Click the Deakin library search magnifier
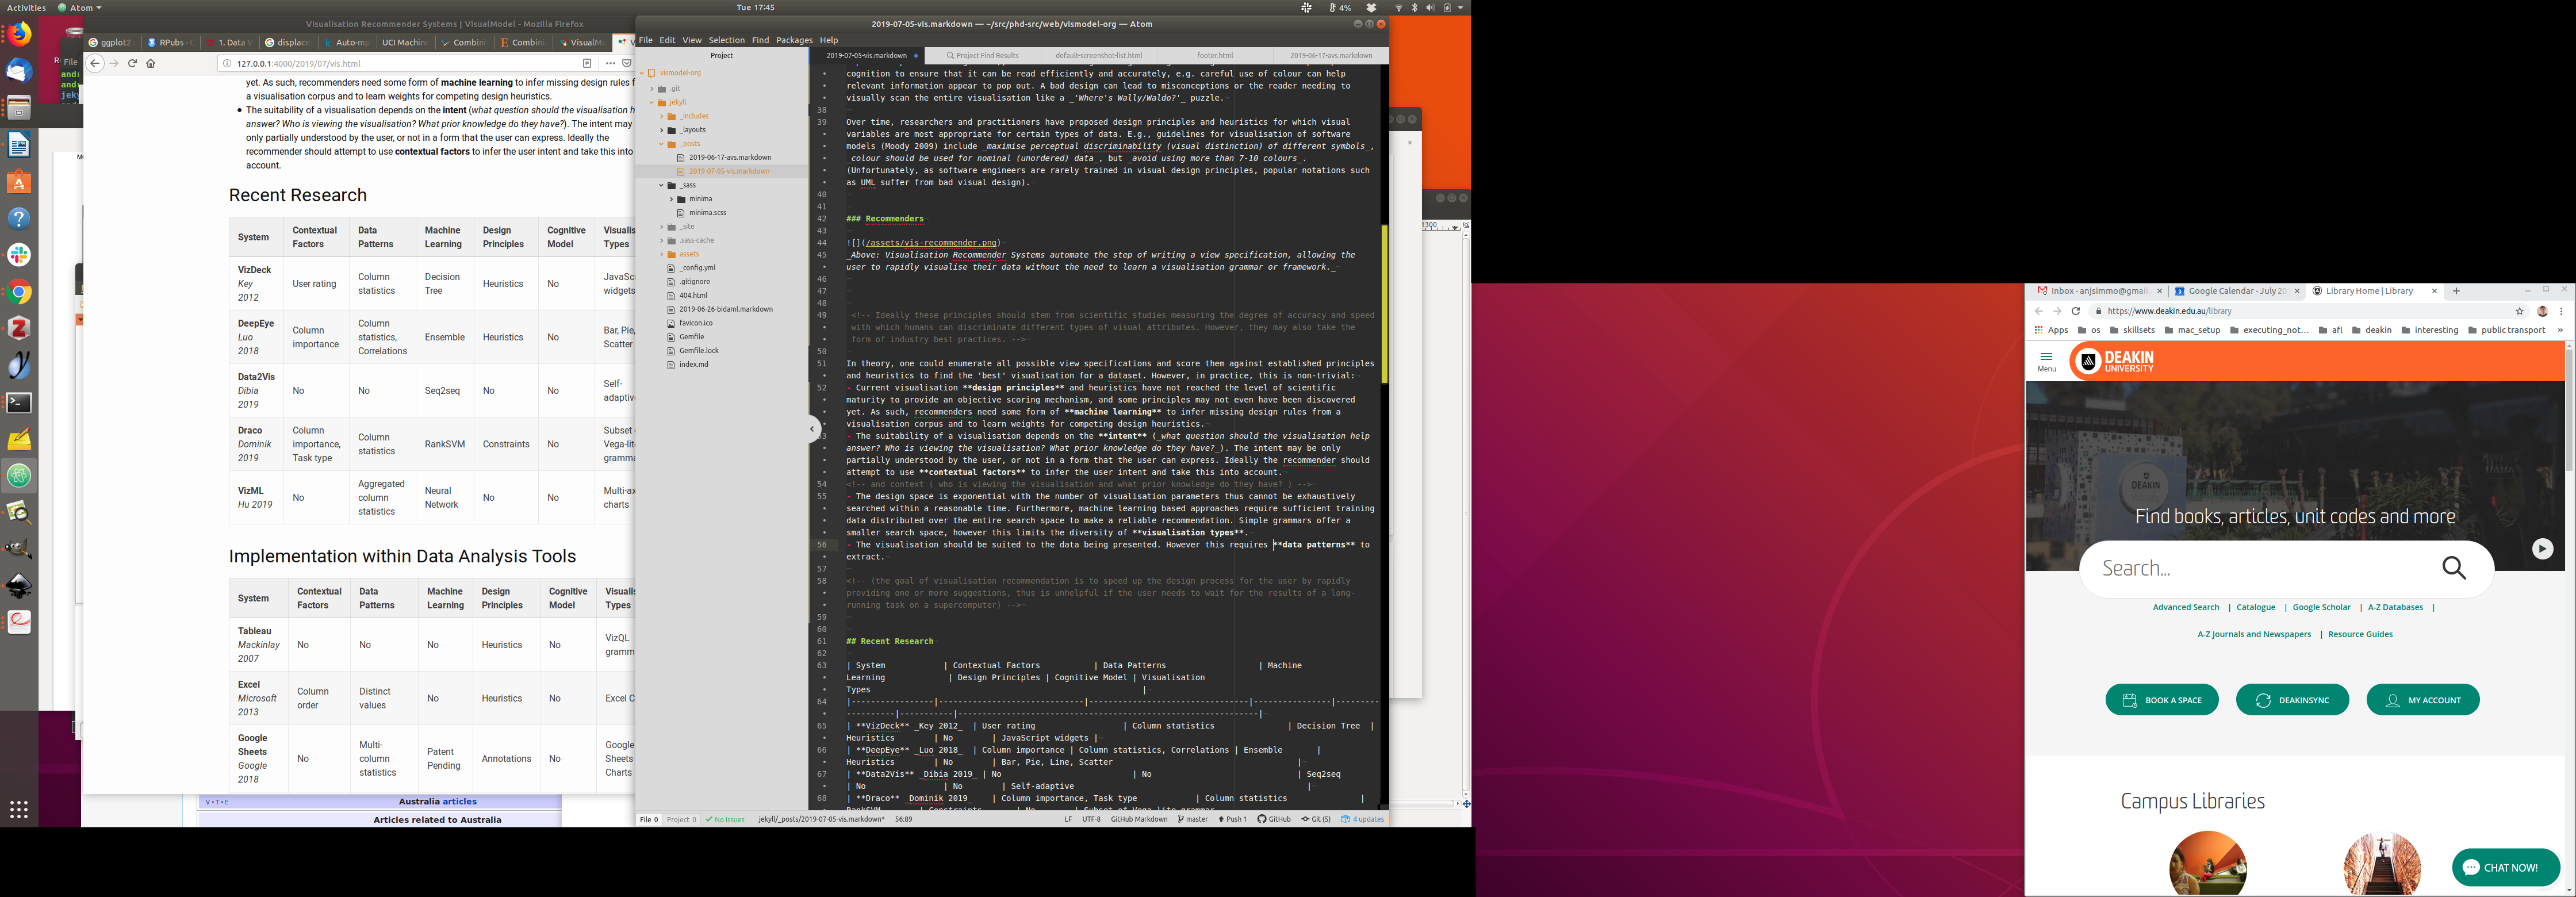 2454,568
